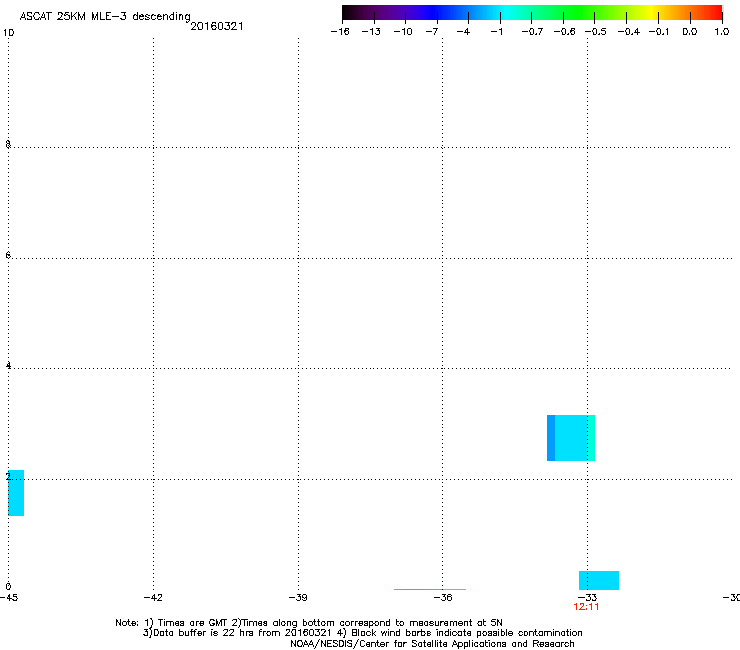Click the 'Data buffer is 22 hrs' note line
Viewport: 740px width, 650px height.
362,633
